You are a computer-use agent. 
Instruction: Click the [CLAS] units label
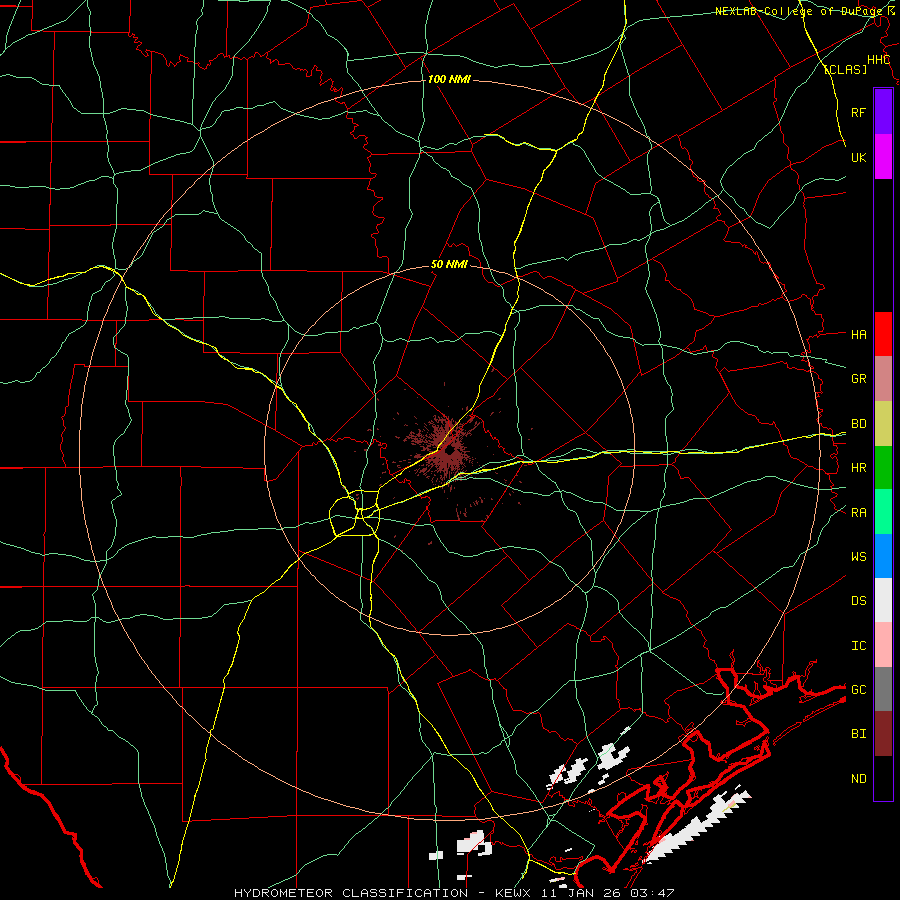tap(845, 69)
